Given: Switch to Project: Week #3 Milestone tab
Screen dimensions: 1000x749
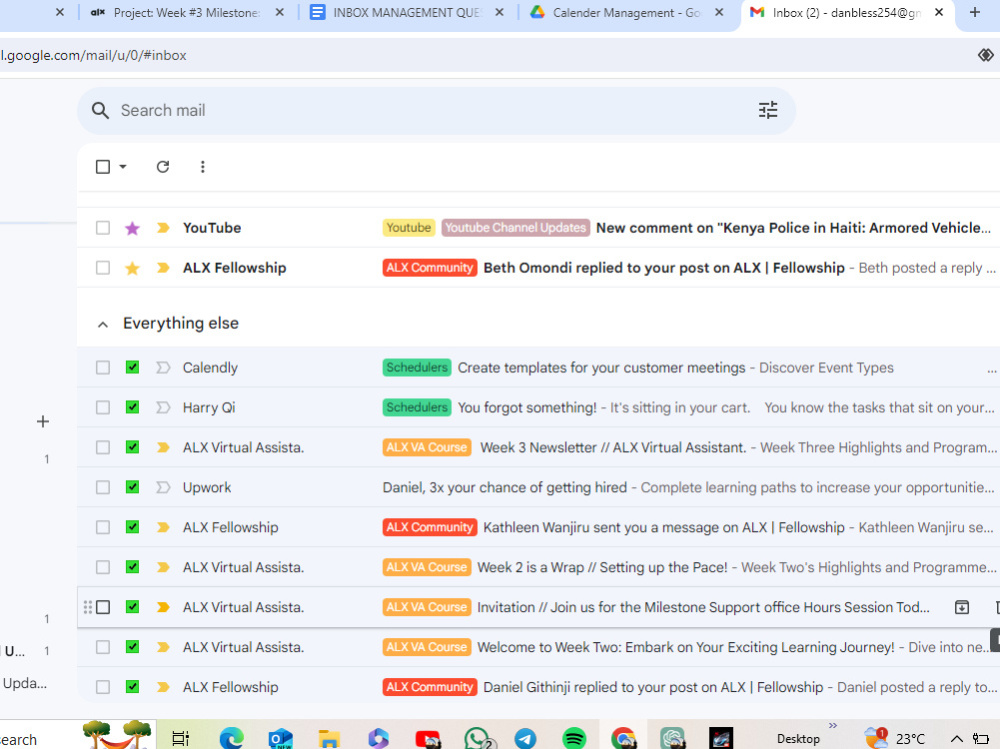Looking at the screenshot, I should pyautogui.click(x=186, y=13).
